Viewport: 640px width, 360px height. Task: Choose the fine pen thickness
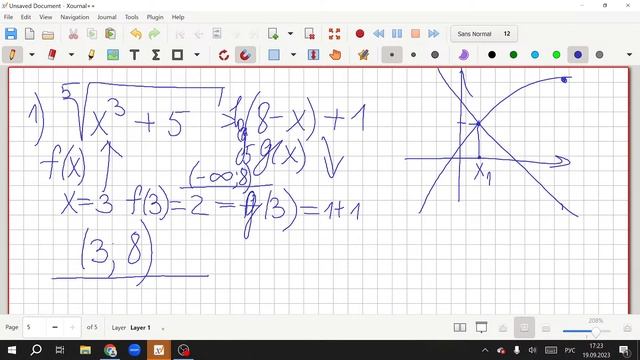point(392,55)
